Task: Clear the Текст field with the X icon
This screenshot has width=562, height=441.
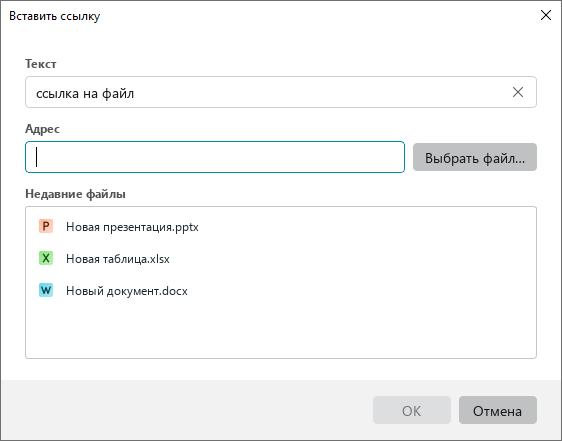Action: pyautogui.click(x=518, y=92)
